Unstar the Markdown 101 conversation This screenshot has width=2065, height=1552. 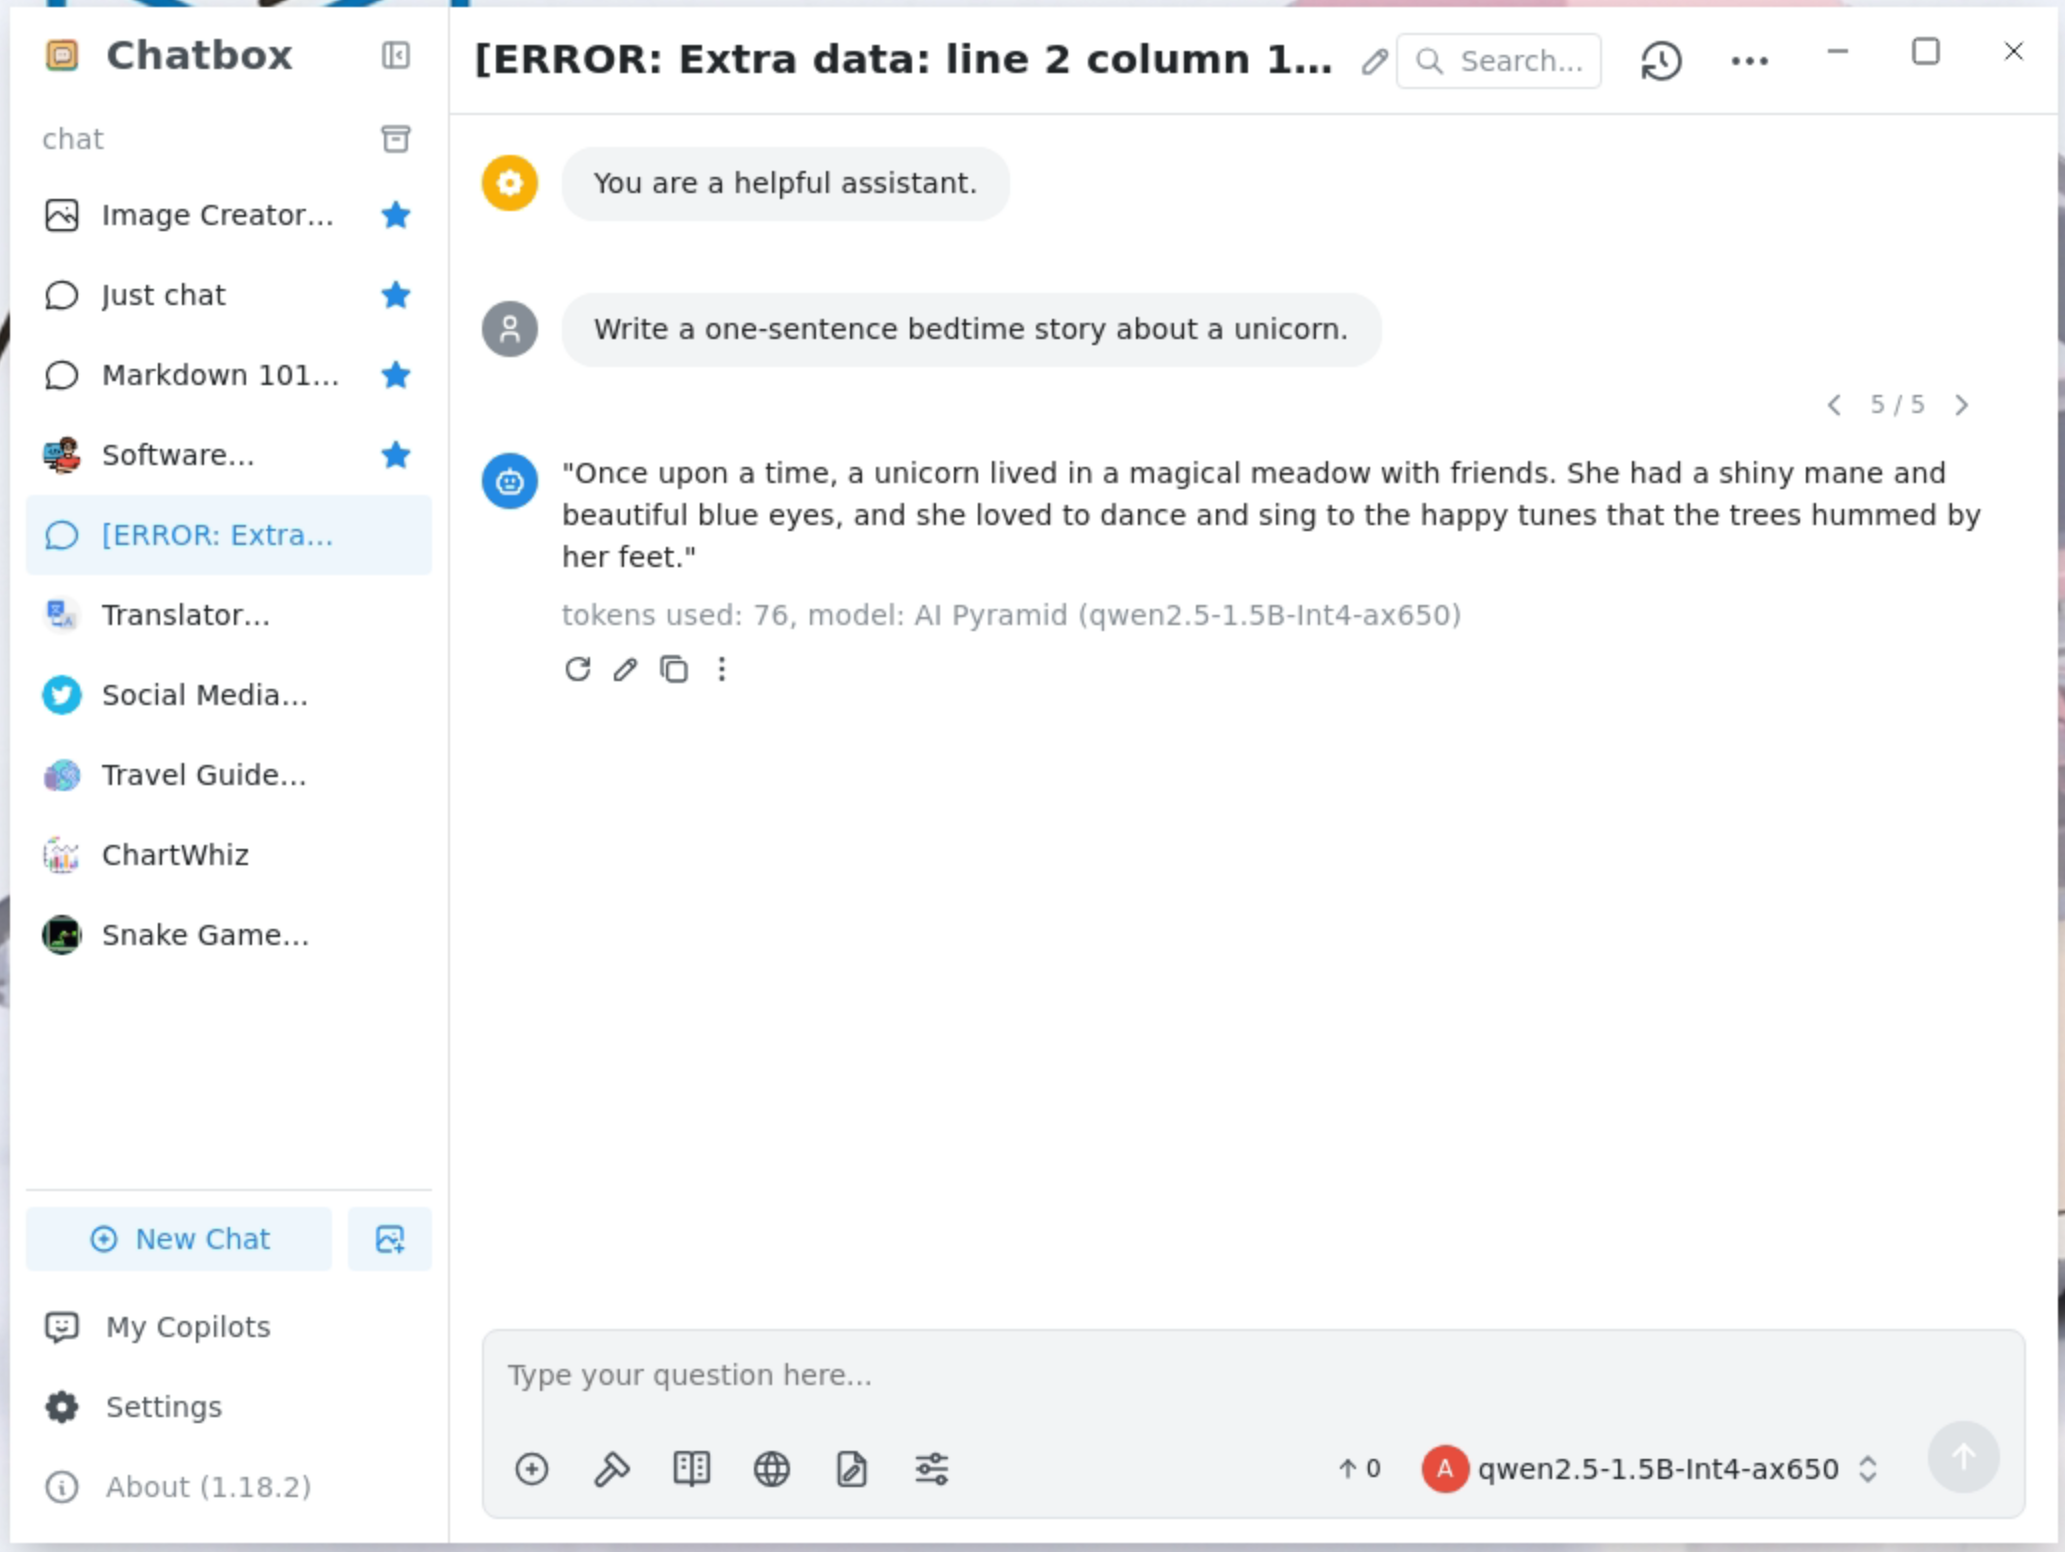coord(396,375)
